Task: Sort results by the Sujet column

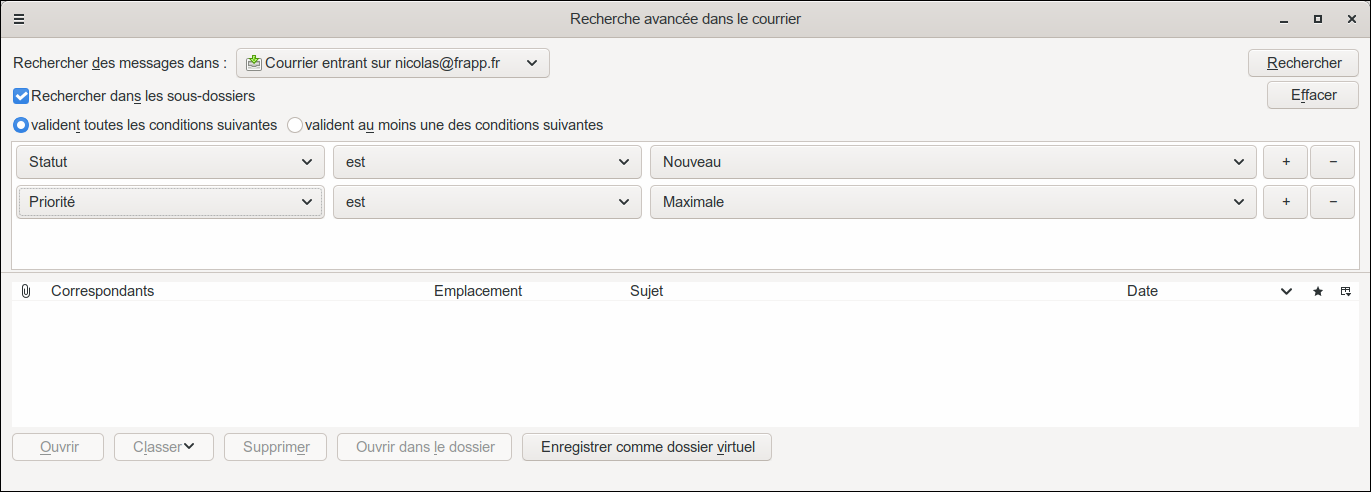Action: point(646,291)
